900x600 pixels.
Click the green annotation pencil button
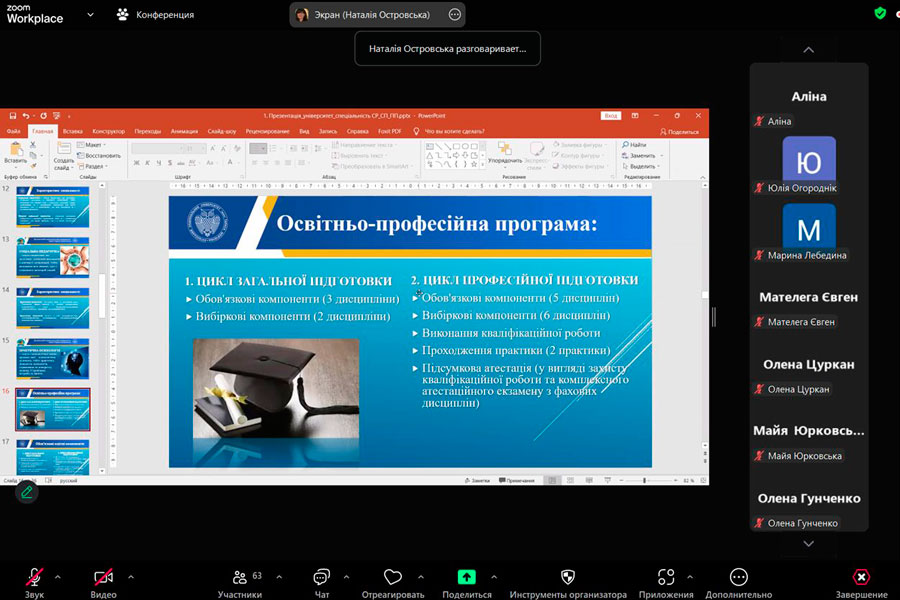click(27, 492)
